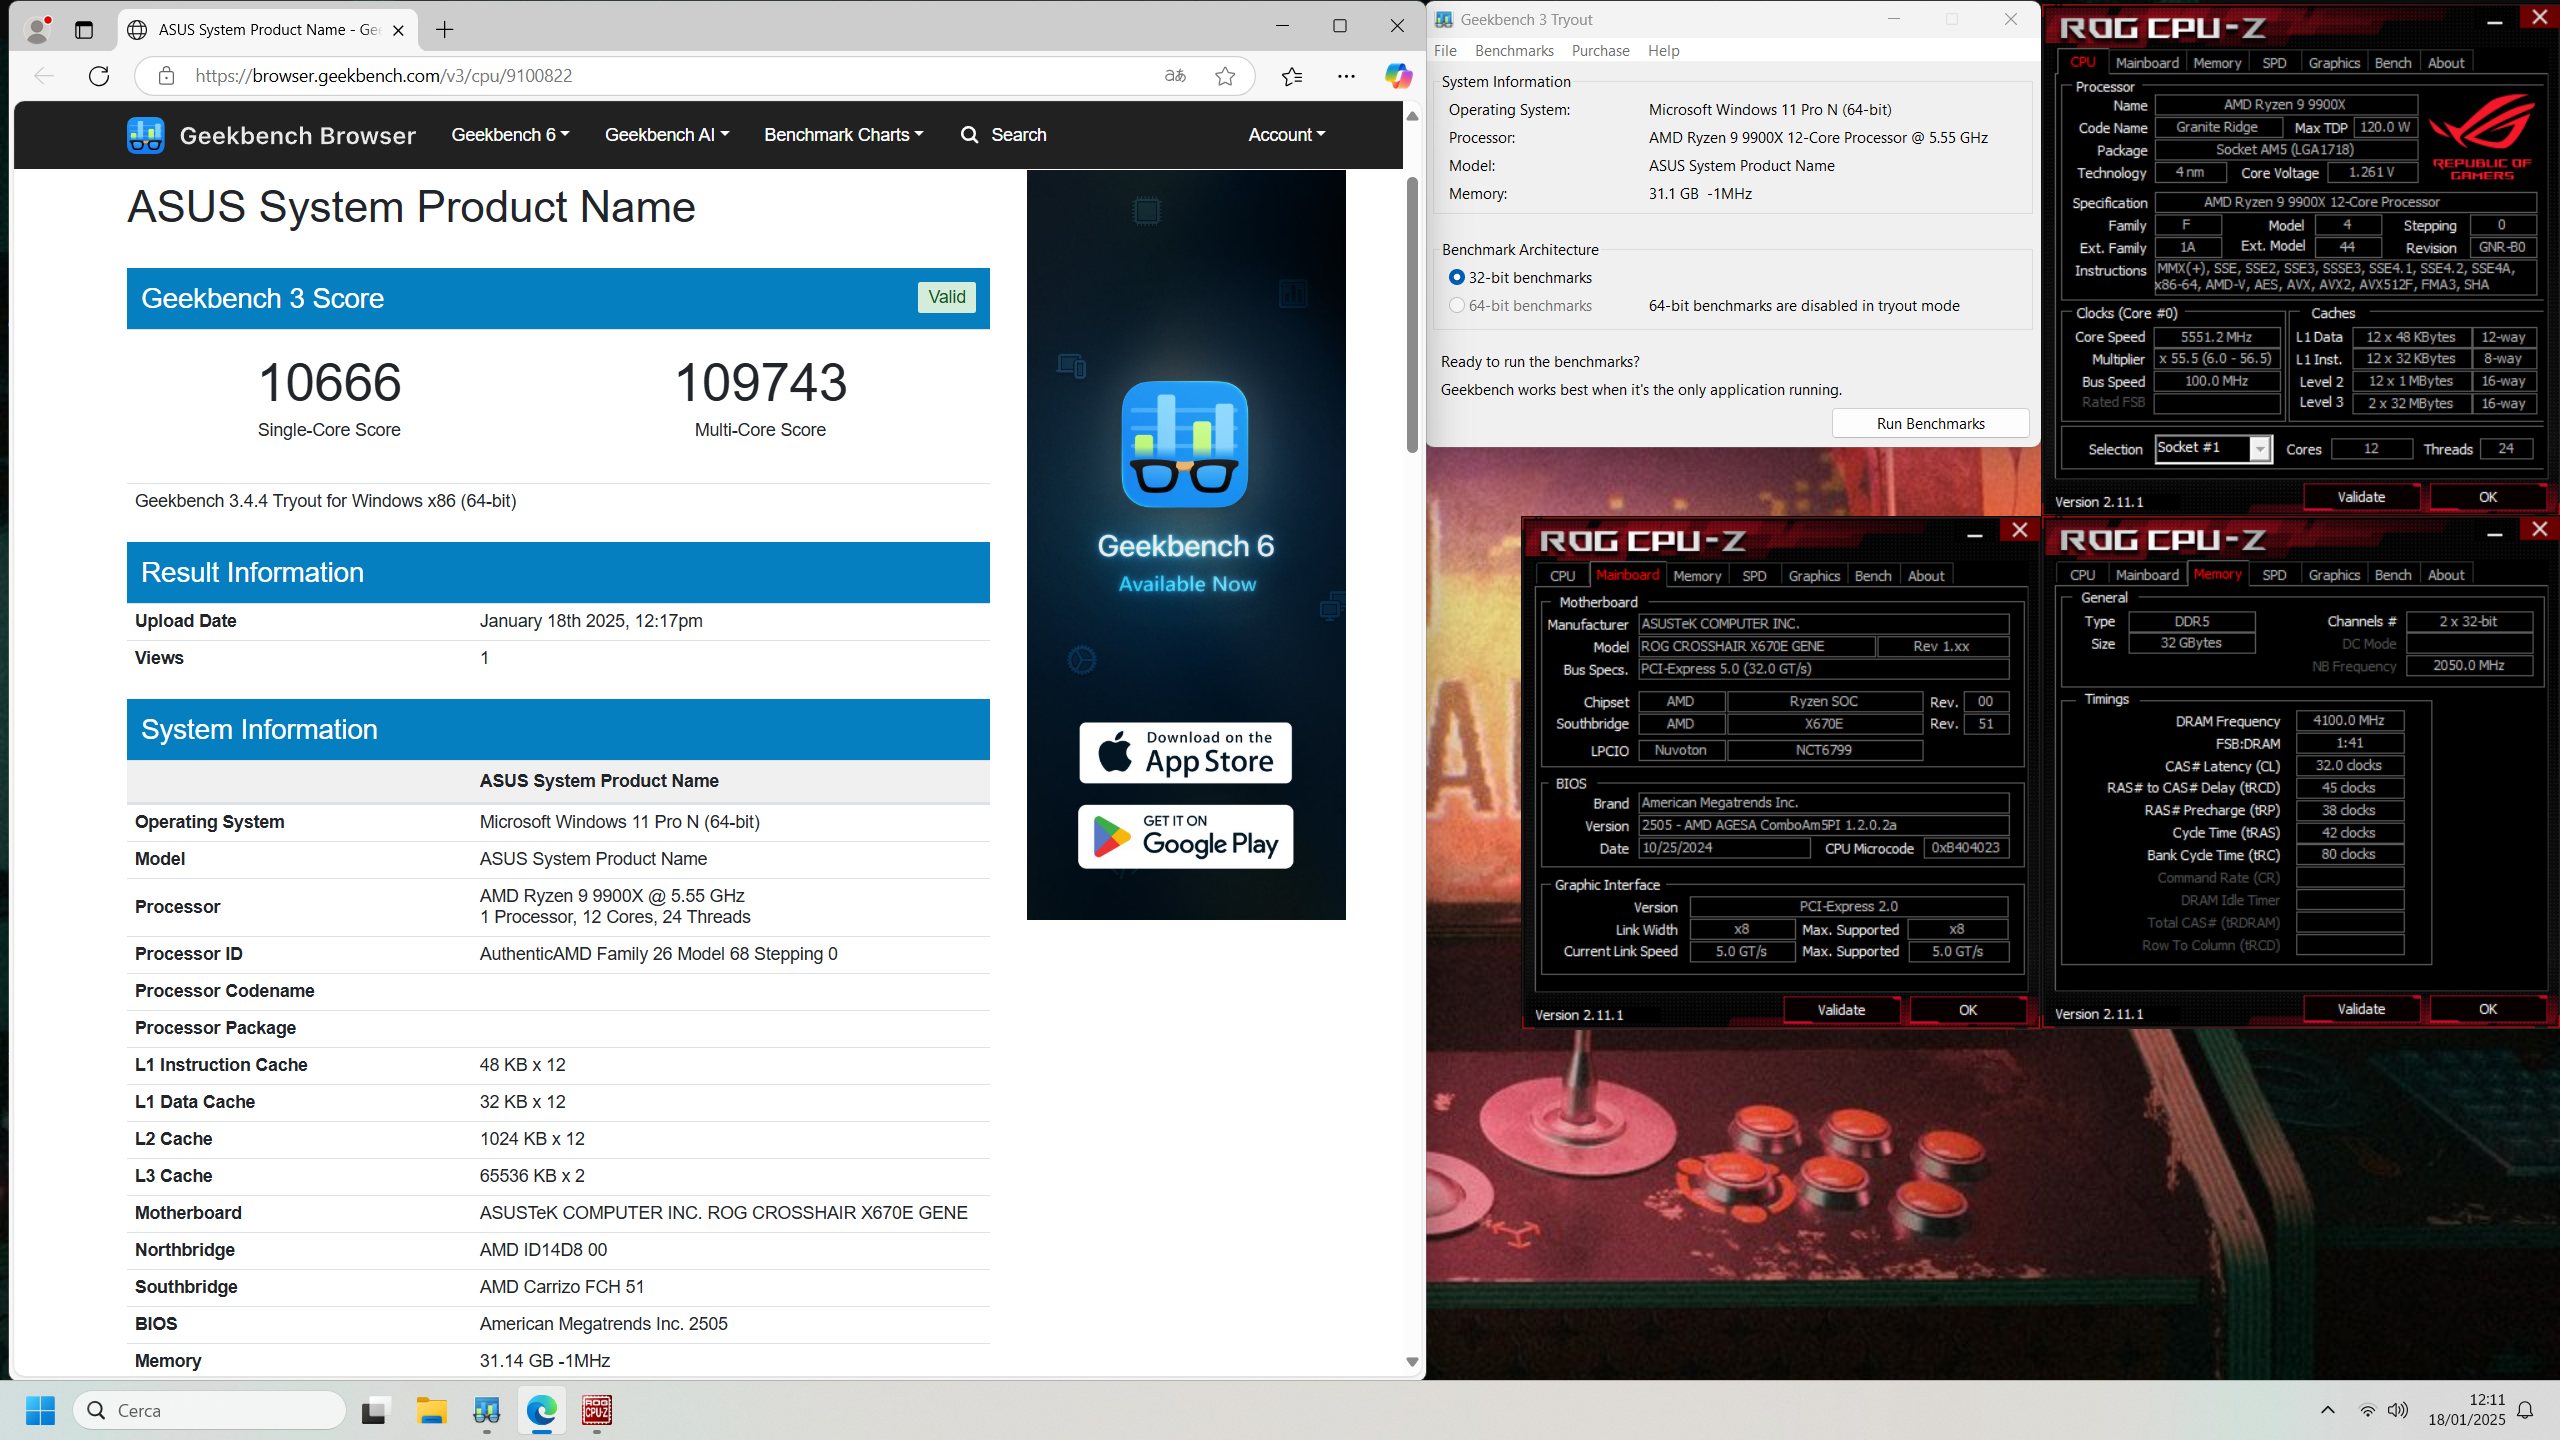This screenshot has height=1440, width=2560.
Task: Click Validate in Memory CPU-Z window
Action: click(x=2361, y=1009)
